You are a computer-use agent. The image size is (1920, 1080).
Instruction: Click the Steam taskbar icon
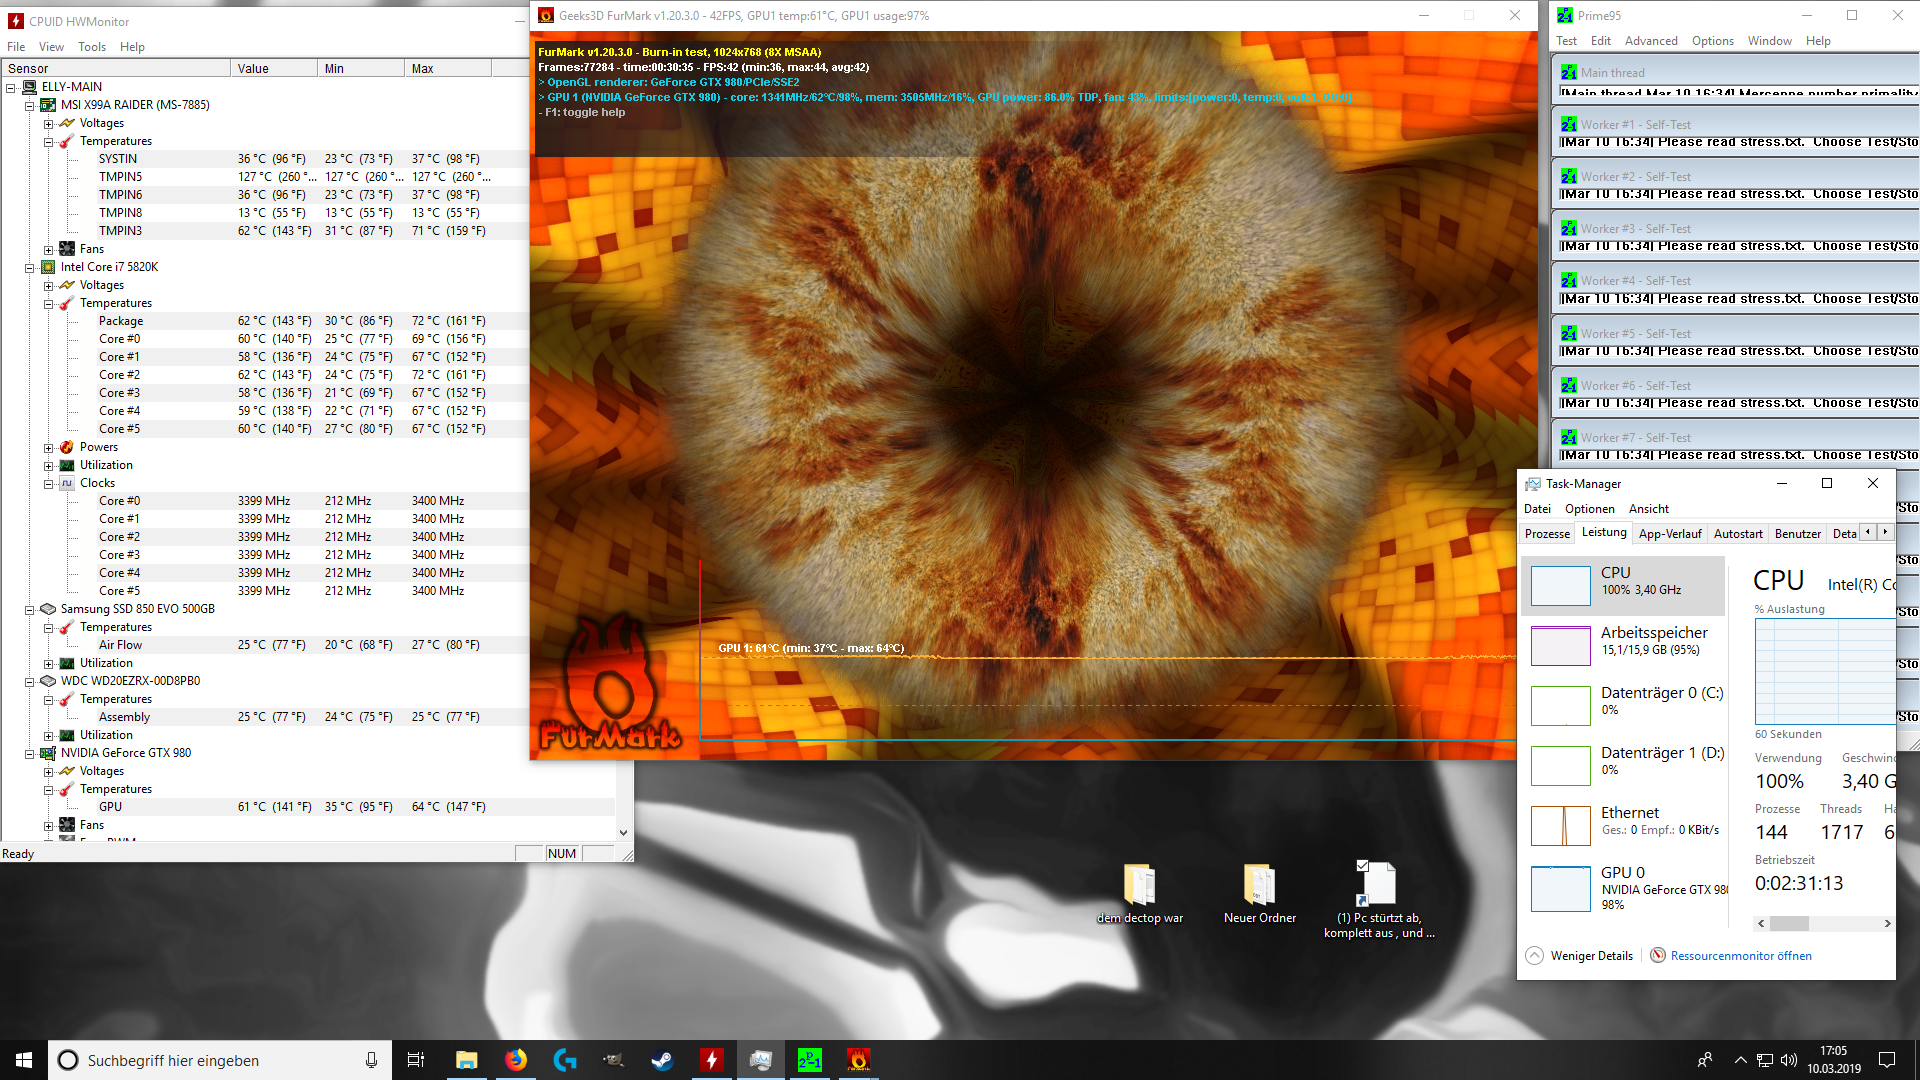pos(662,1060)
